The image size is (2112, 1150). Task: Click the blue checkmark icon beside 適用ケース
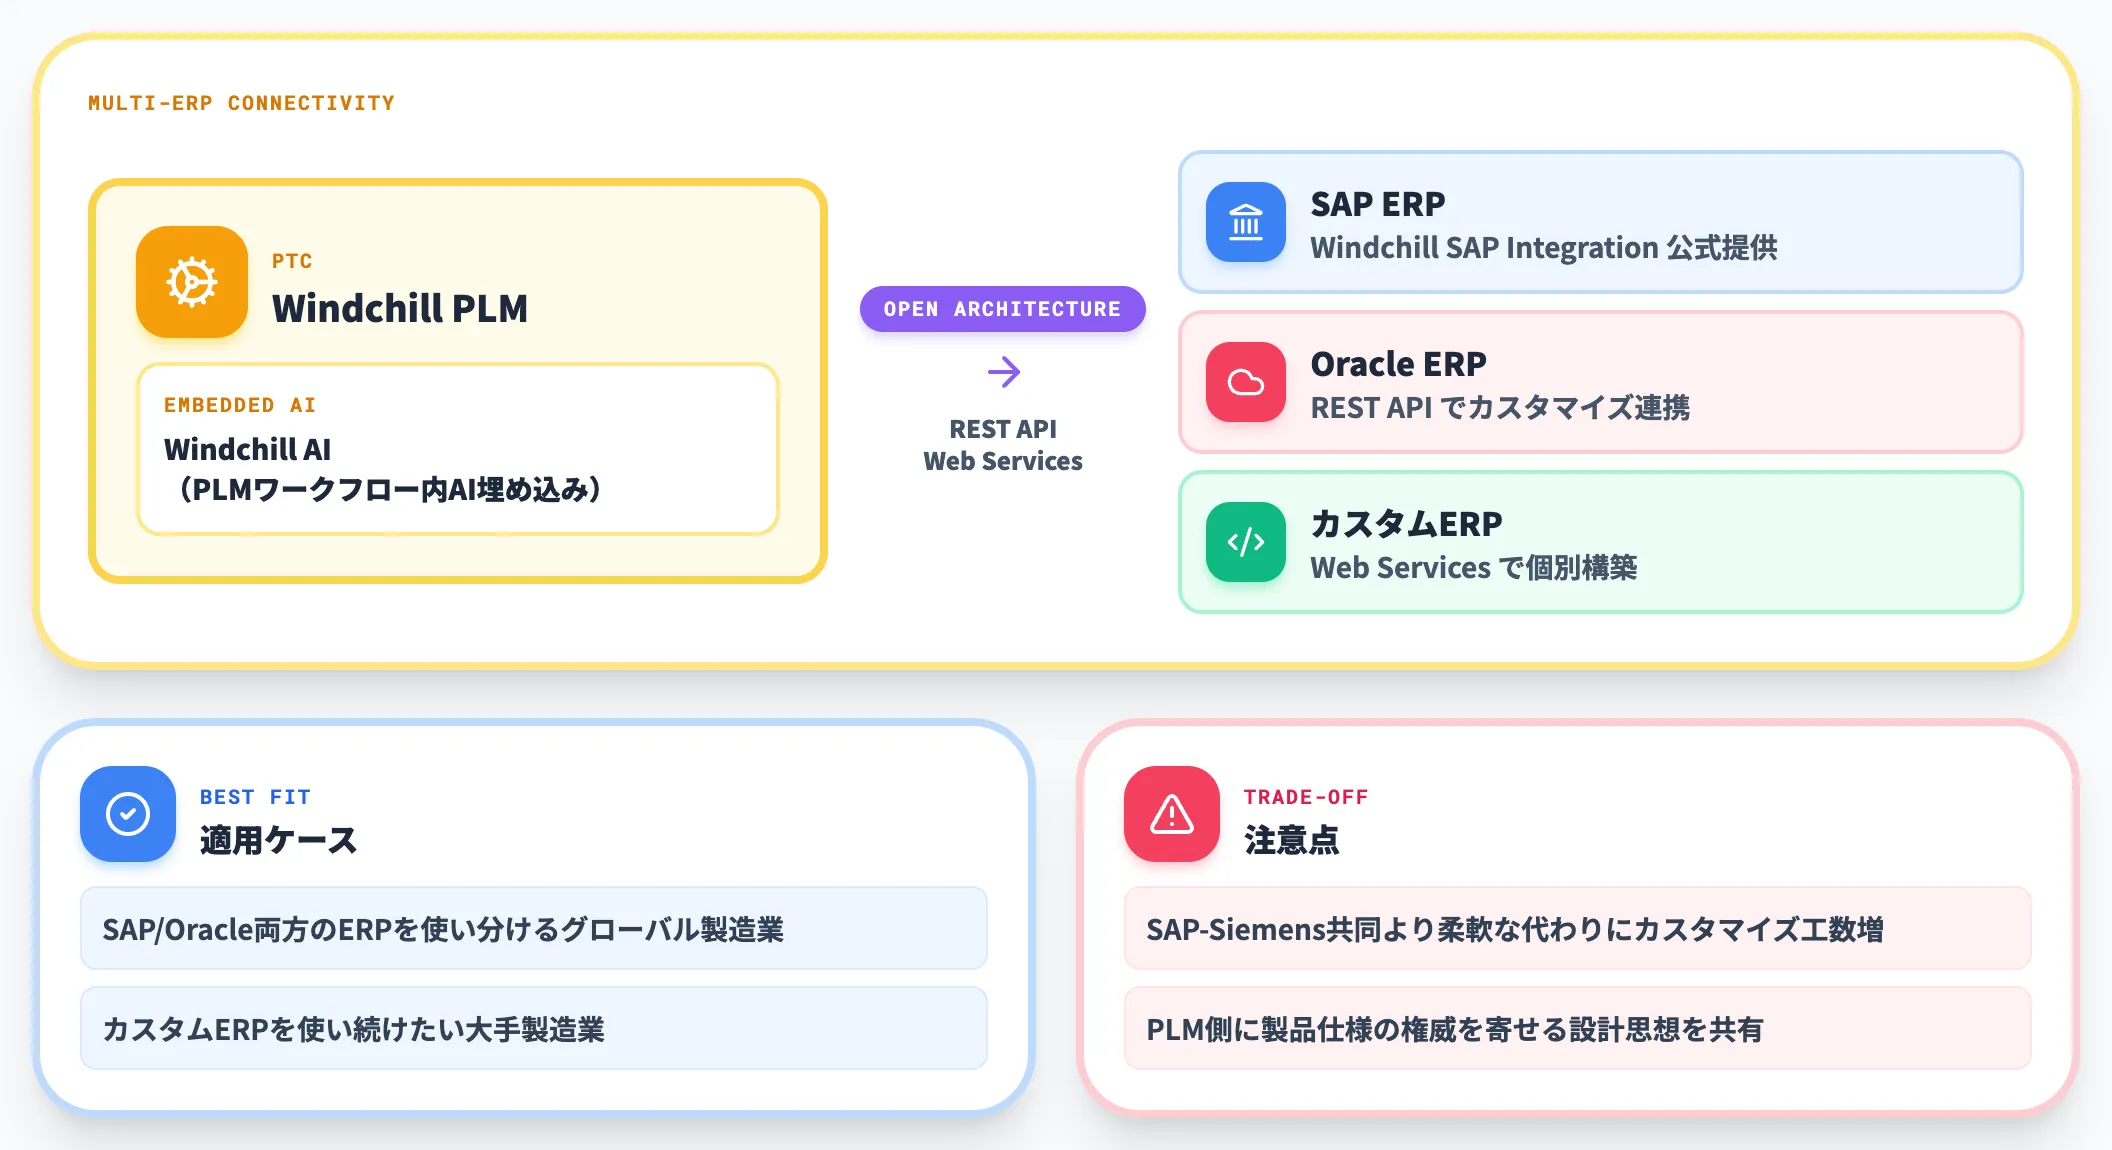(128, 814)
